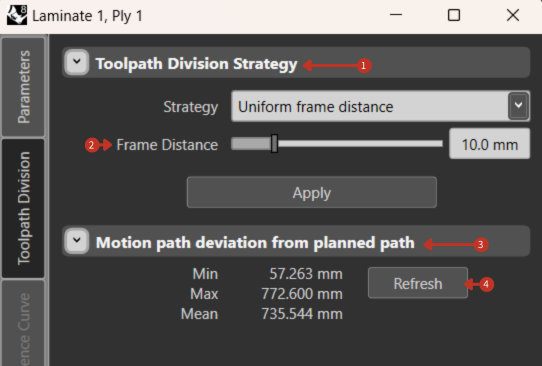This screenshot has height=366, width=542.
Task: Open the partially visible Curve tab
Action: (x=24, y=323)
